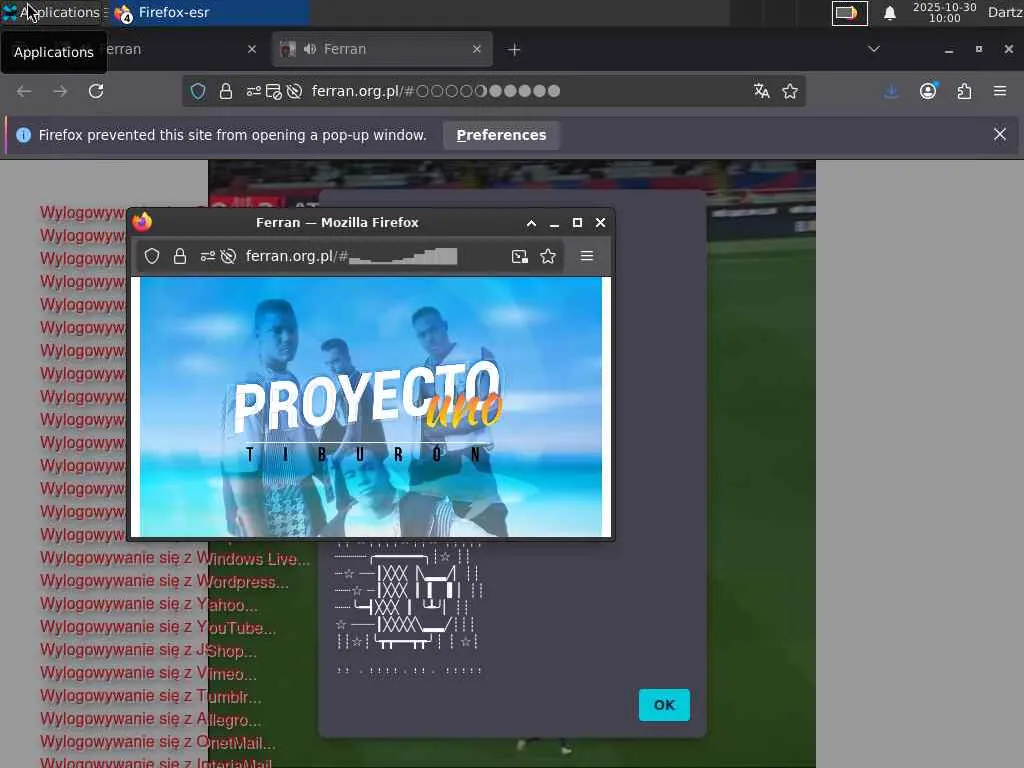Image resolution: width=1024 pixels, height=768 pixels.
Task: Click the picture-in-picture icon in the pop-up address bar
Action: tap(520, 256)
